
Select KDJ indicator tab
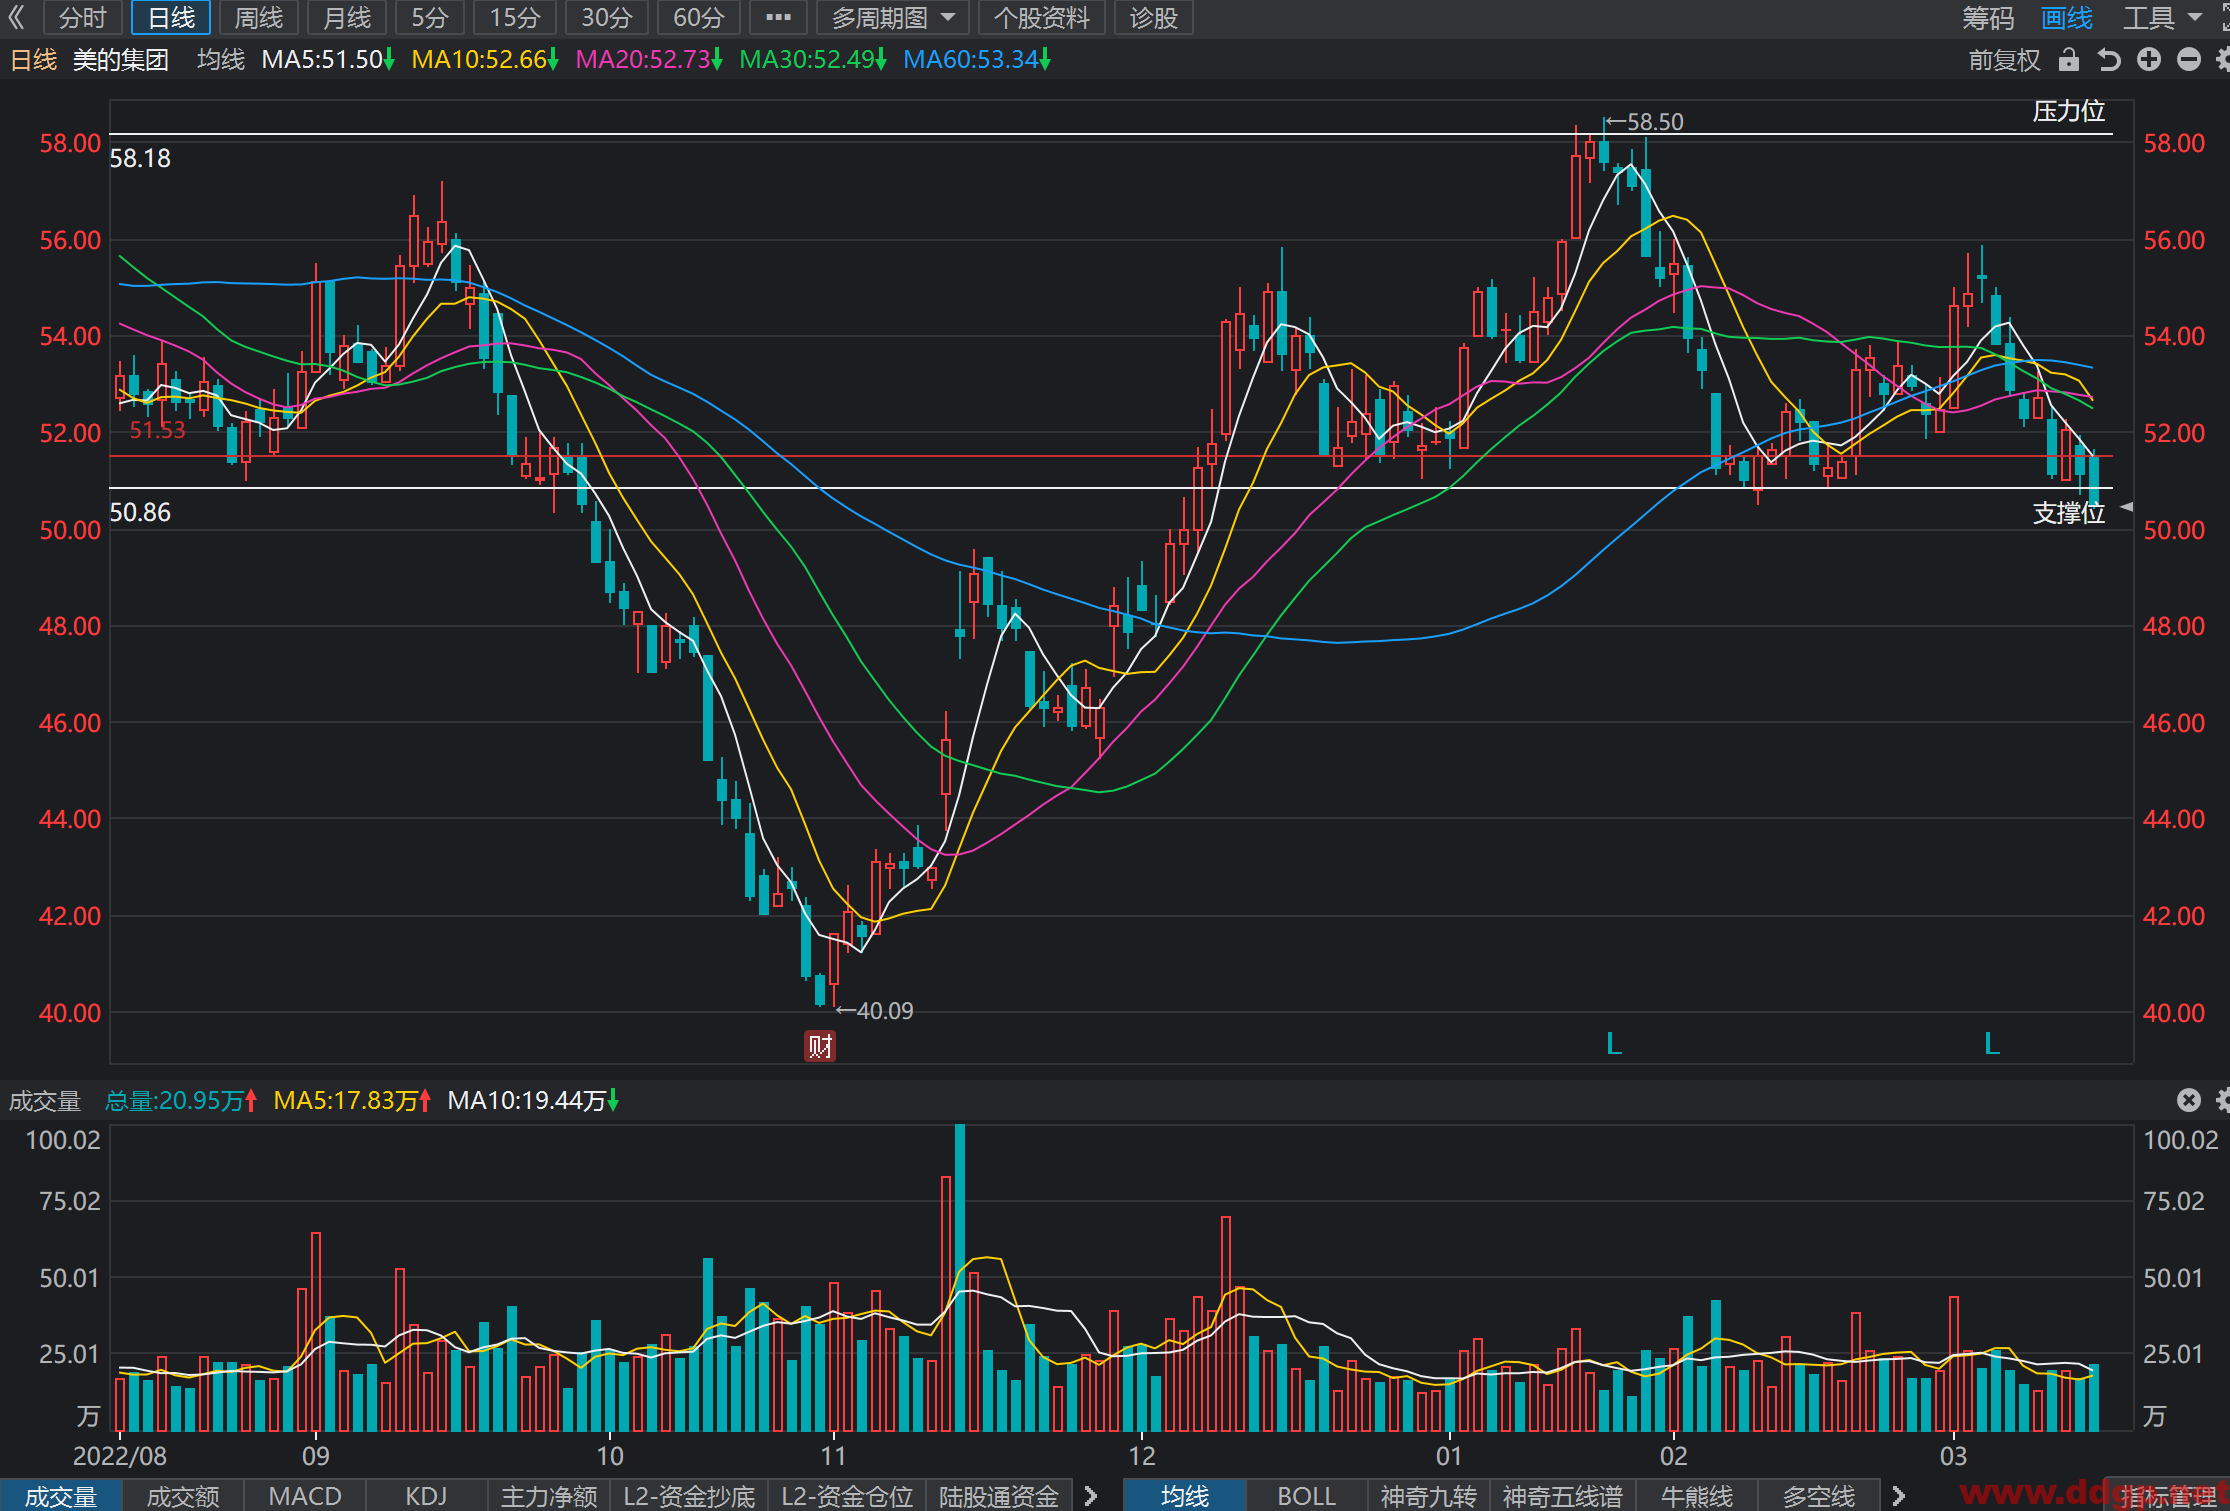(x=426, y=1496)
